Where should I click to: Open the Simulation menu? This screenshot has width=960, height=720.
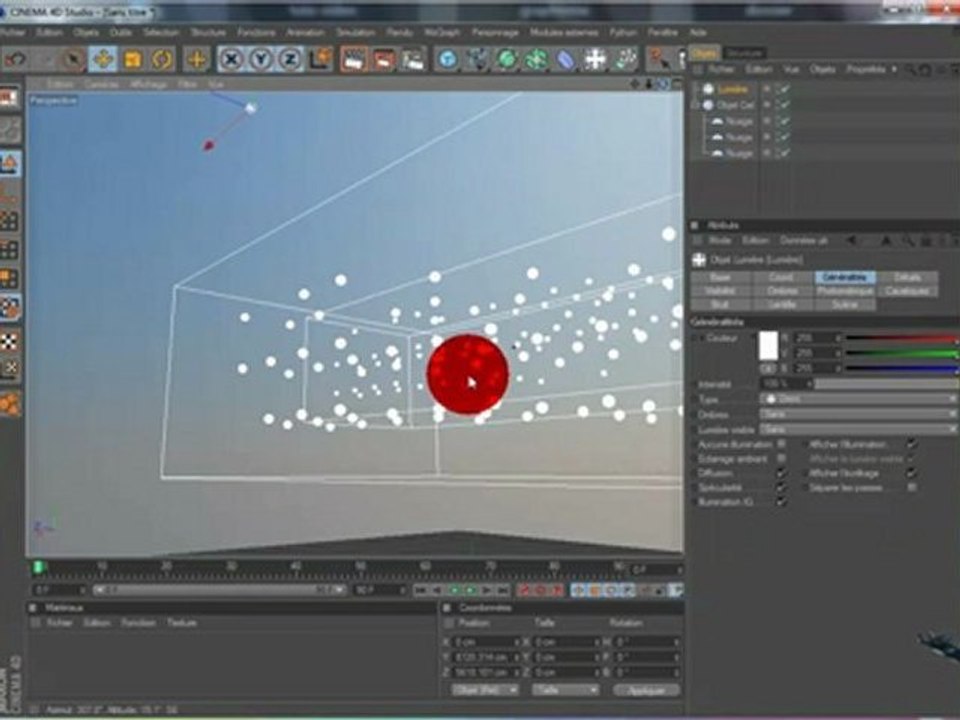(356, 32)
